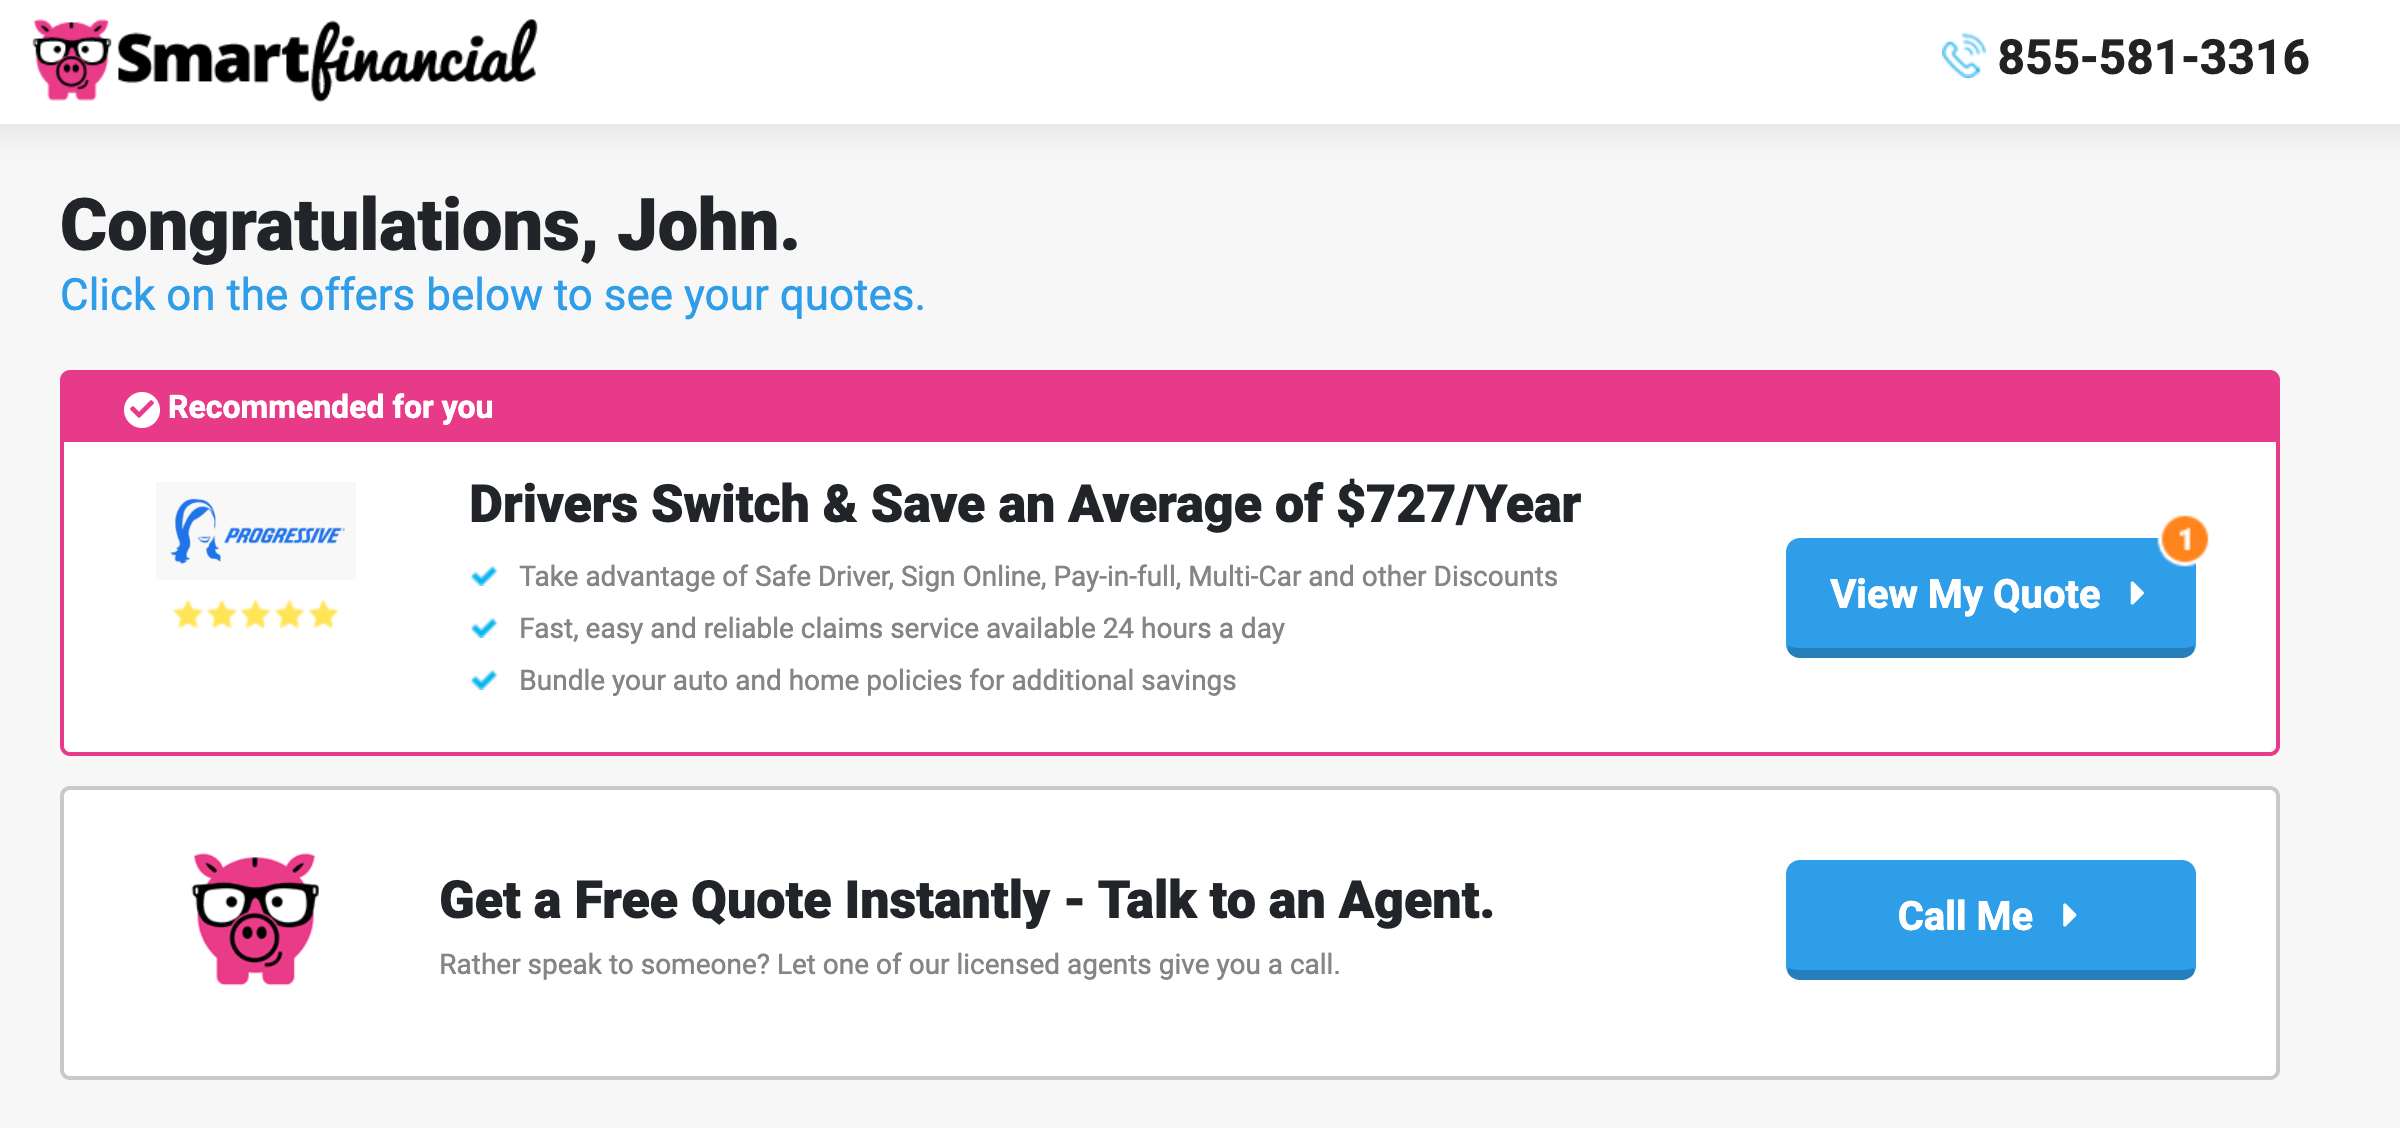Click the checkmark beside Bundle your auto line

484,681
